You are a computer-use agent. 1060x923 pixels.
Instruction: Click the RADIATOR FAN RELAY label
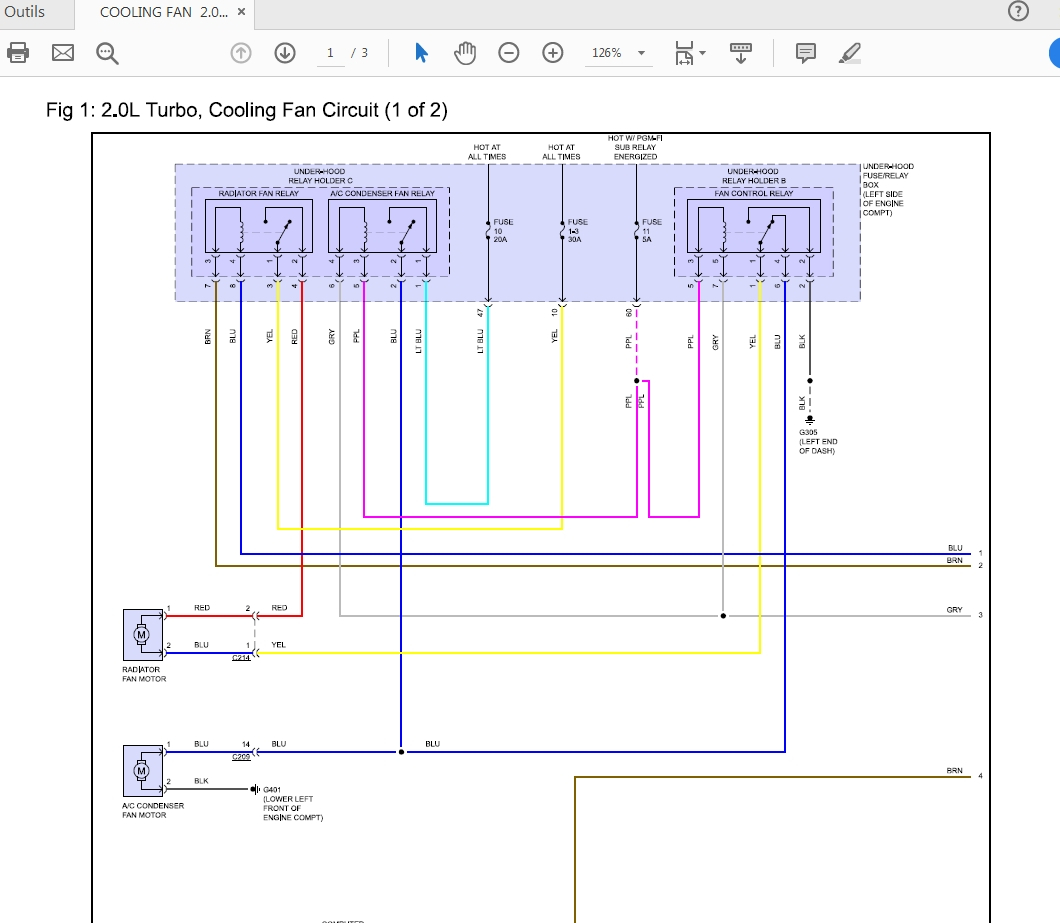point(258,193)
